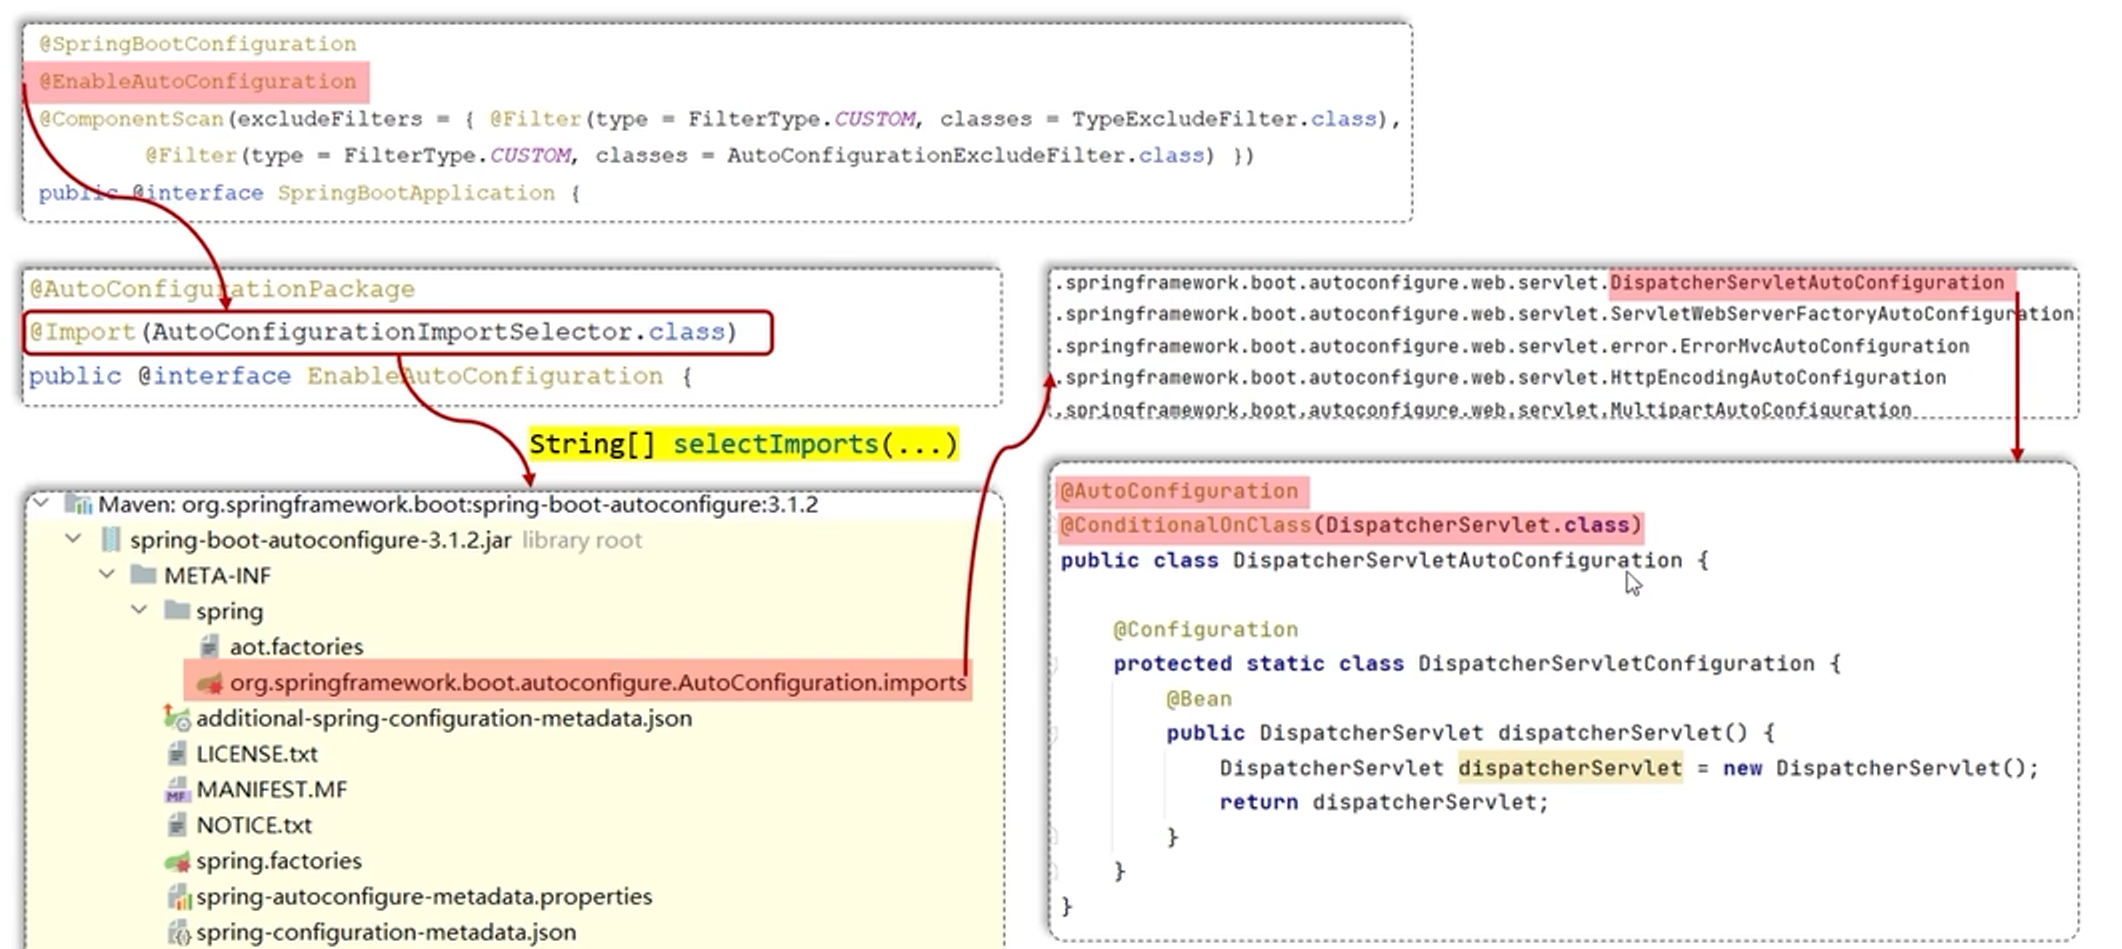Open LICENSE.txt in the tree

(x=256, y=754)
